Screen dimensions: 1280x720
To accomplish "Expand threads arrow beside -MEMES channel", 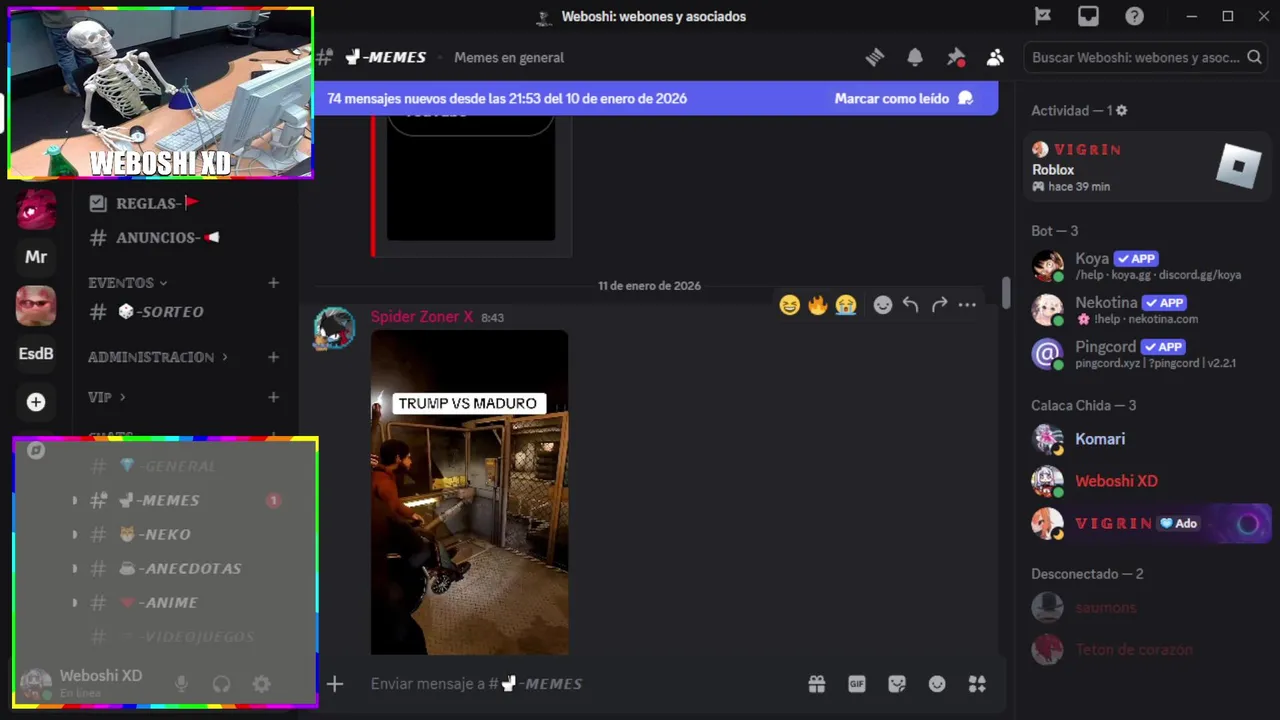I will pos(75,500).
